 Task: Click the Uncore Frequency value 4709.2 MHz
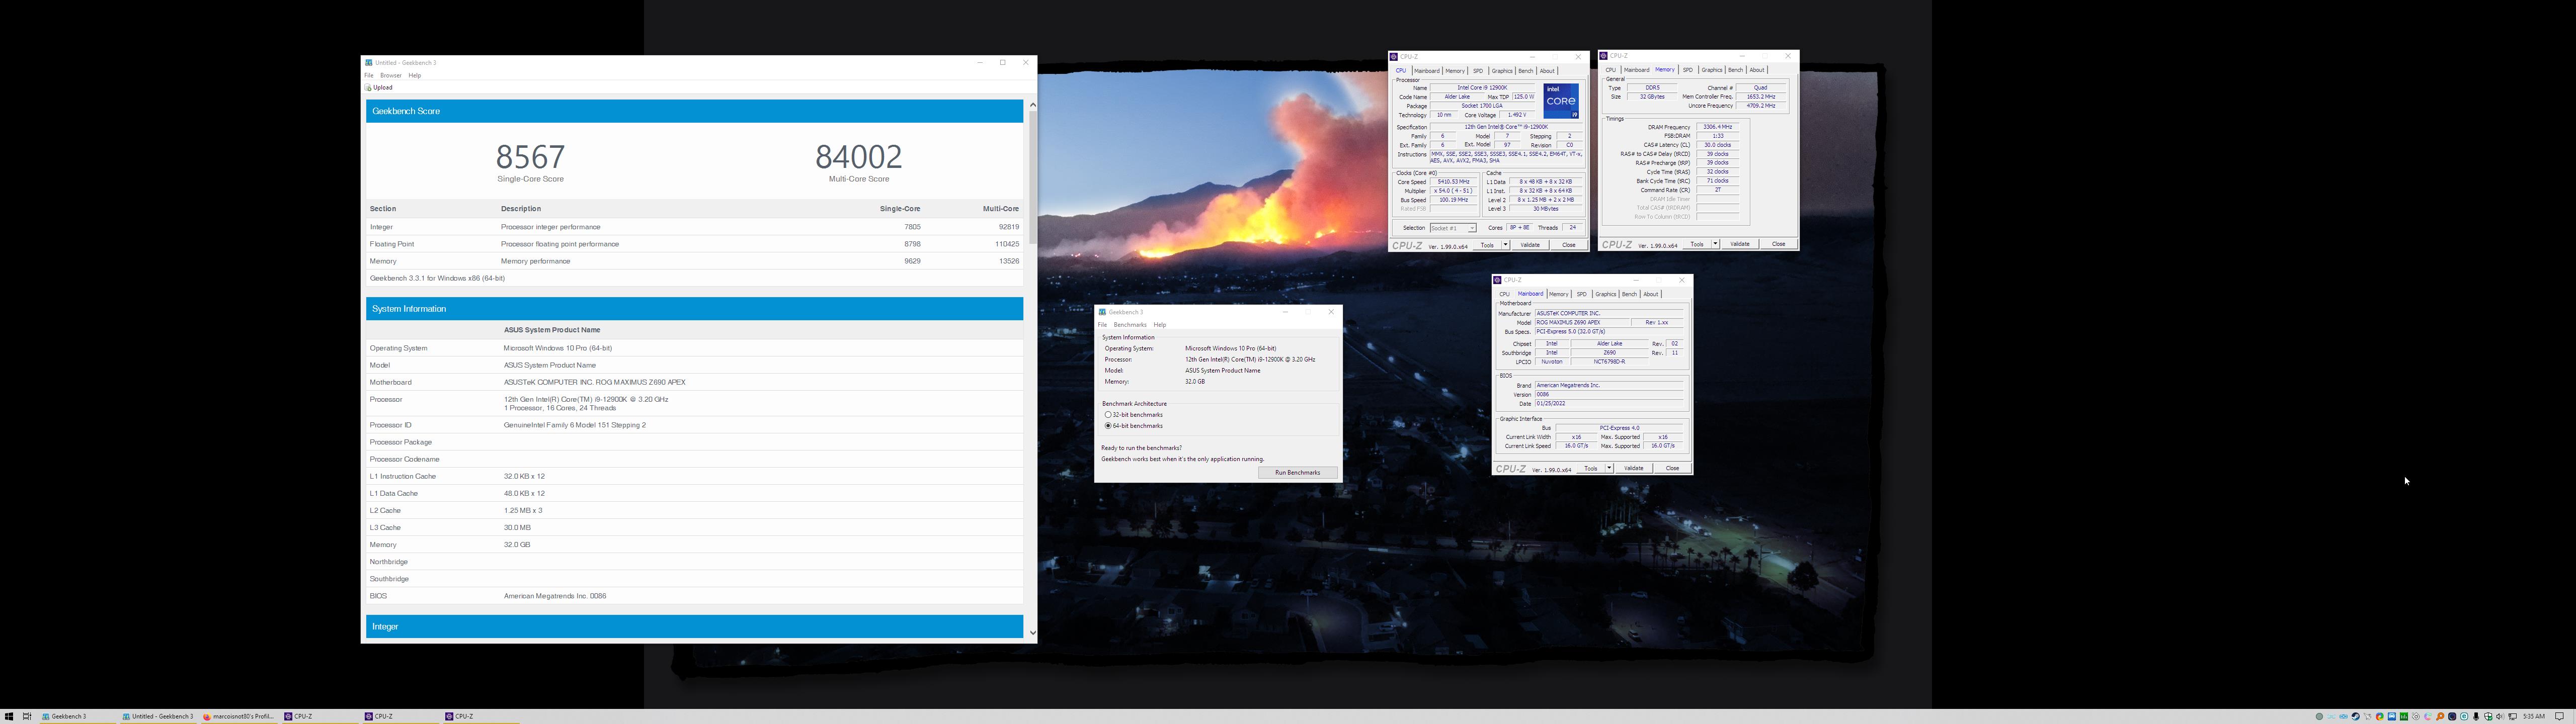point(1761,106)
